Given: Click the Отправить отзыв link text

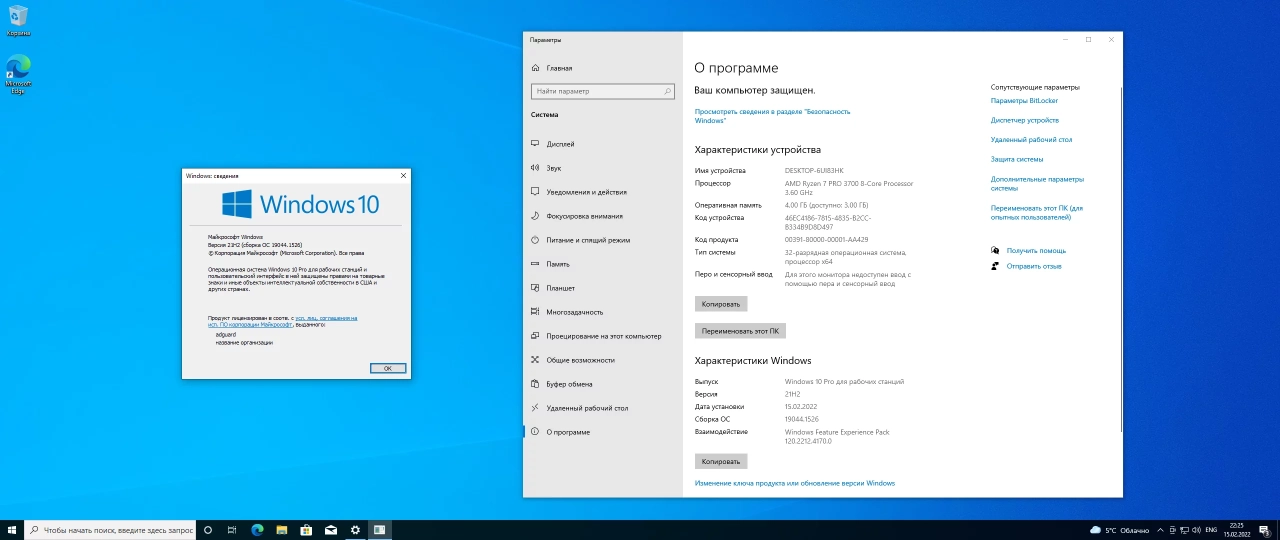Looking at the screenshot, I should 1034,266.
